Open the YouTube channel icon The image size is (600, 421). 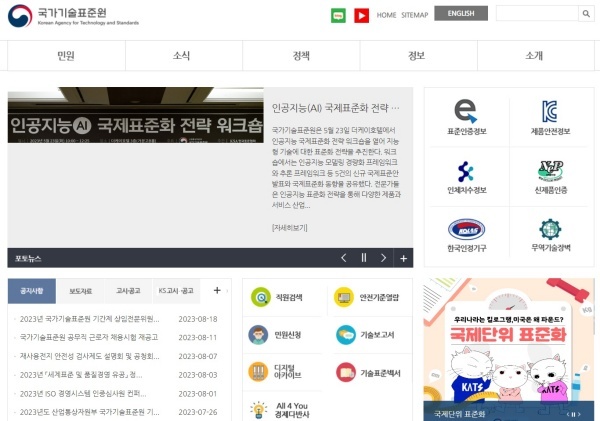[361, 15]
